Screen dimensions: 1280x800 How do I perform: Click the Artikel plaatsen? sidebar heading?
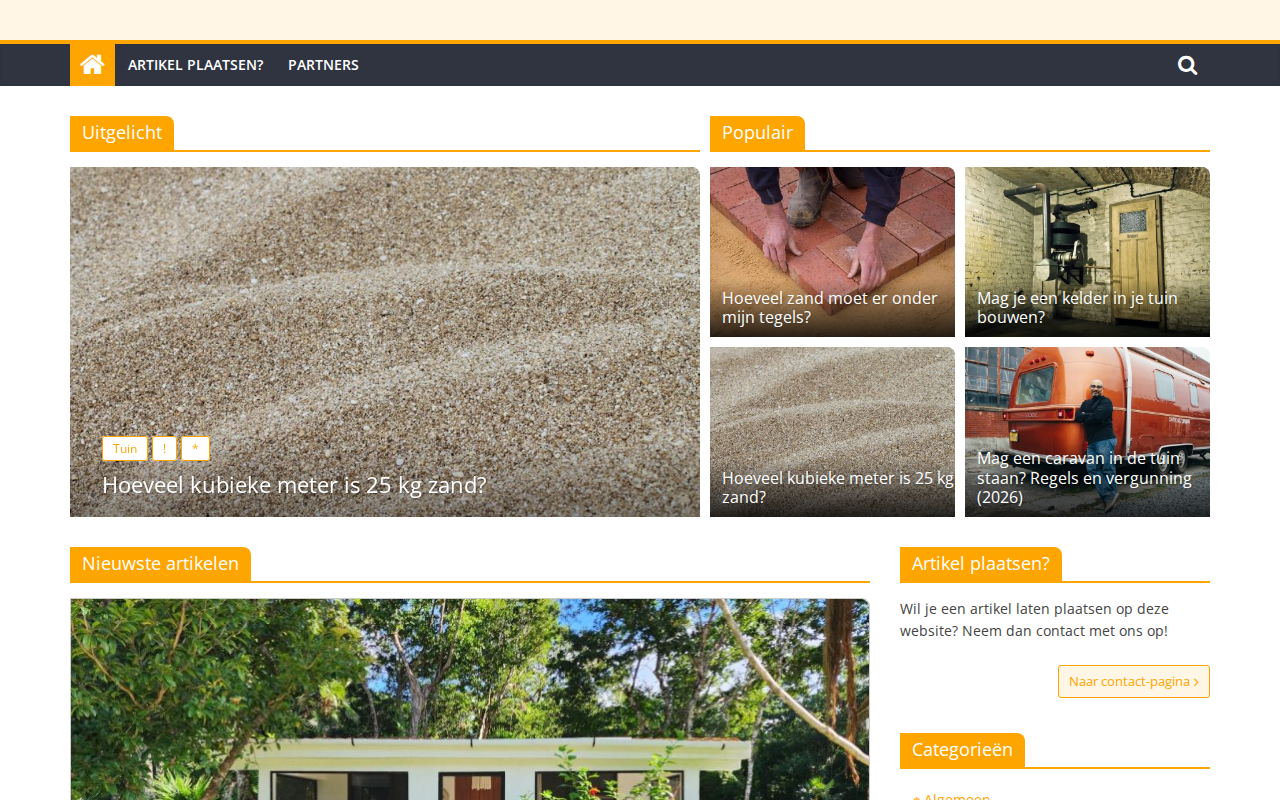(981, 564)
